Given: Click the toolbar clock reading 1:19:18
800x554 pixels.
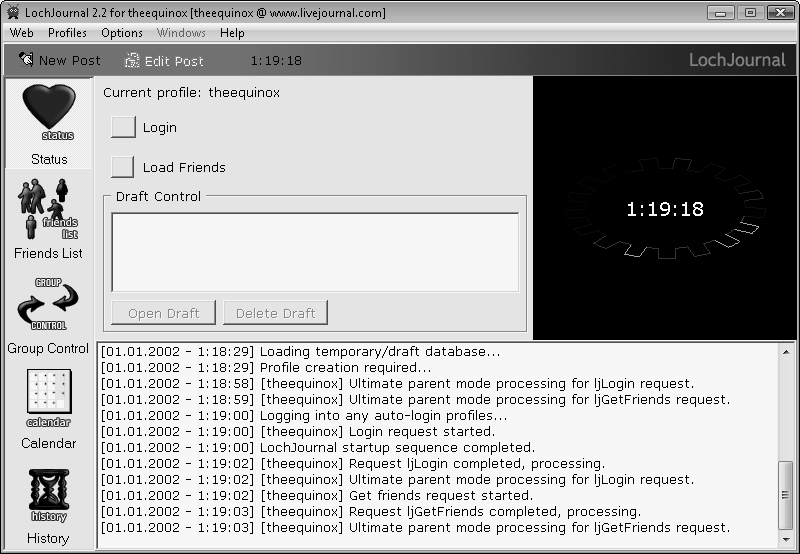Looking at the screenshot, I should (x=276, y=61).
